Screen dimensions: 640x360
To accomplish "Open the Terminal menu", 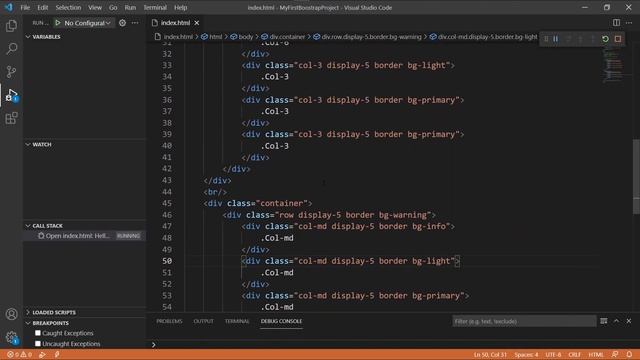I will click(x=155, y=7).
